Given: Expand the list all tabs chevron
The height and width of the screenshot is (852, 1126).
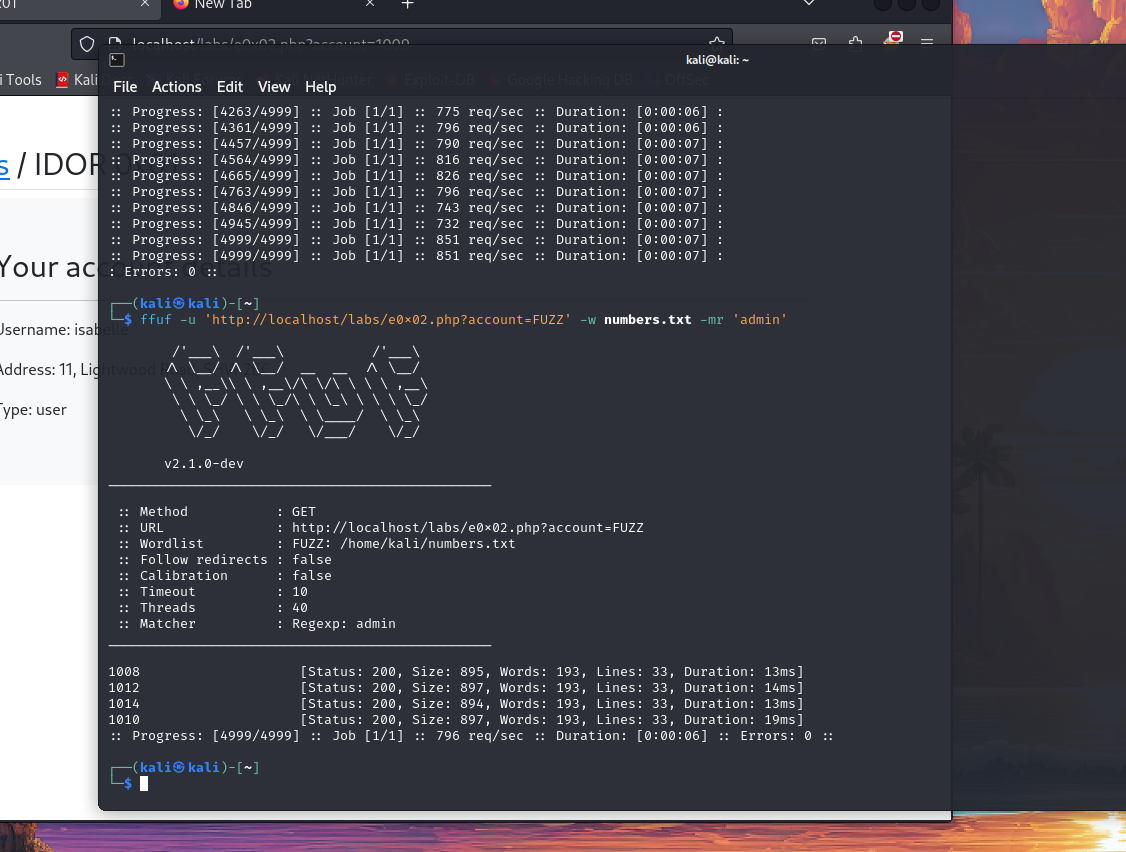Looking at the screenshot, I should pos(809,4).
